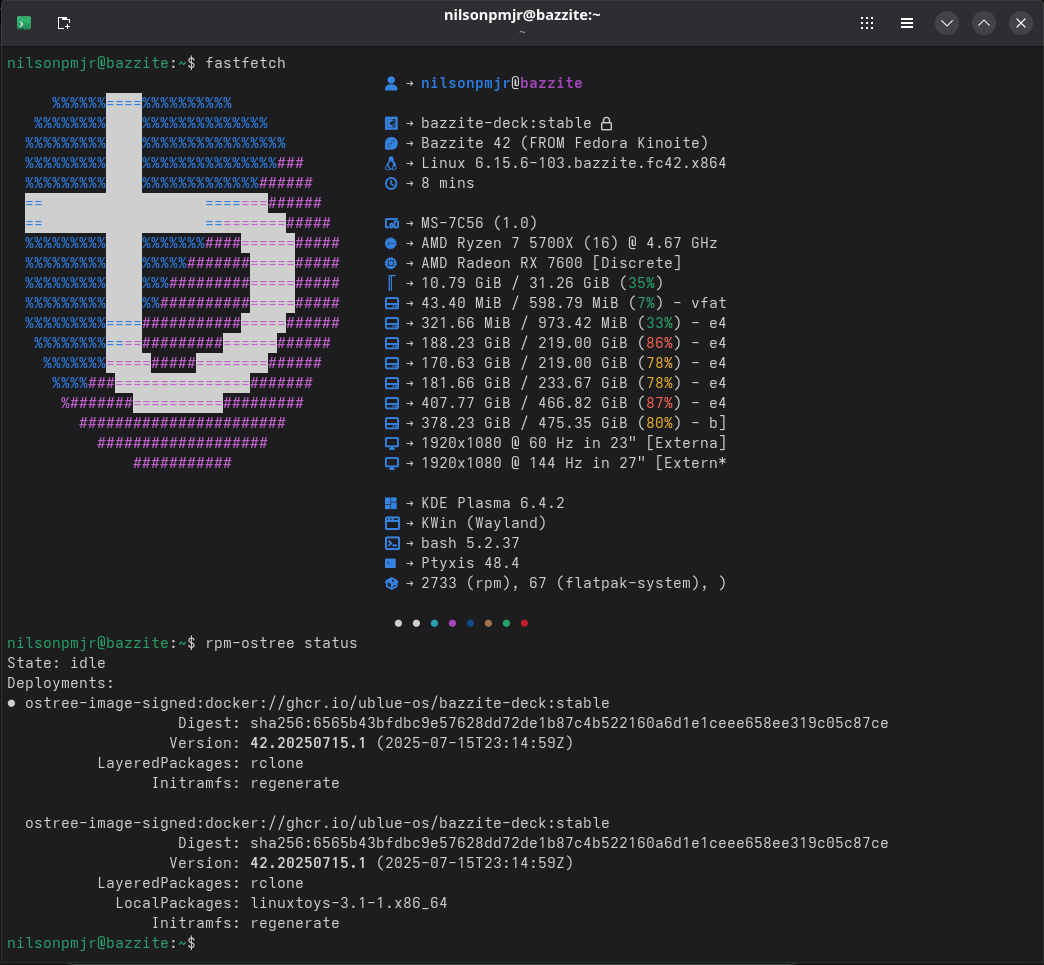The width and height of the screenshot is (1044, 965).
Task: Click the dark blue color dot
Action: pyautogui.click(x=470, y=623)
